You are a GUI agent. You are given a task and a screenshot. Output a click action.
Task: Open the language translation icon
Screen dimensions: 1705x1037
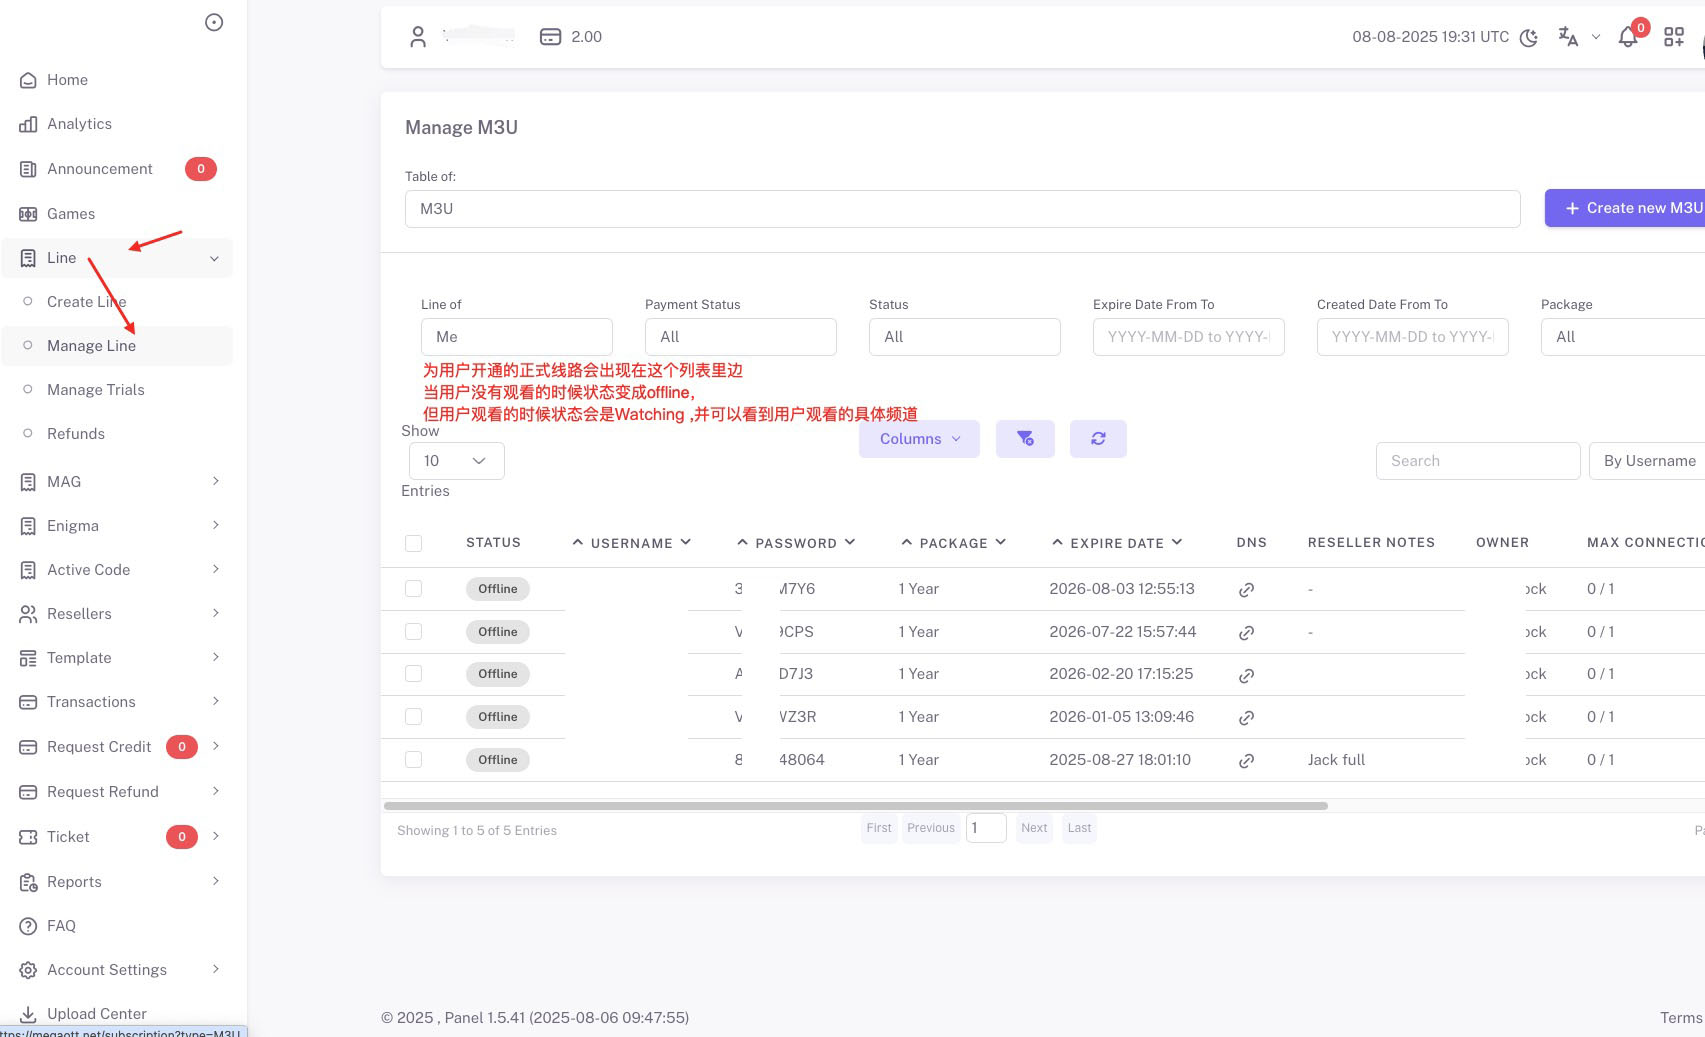click(x=1568, y=37)
